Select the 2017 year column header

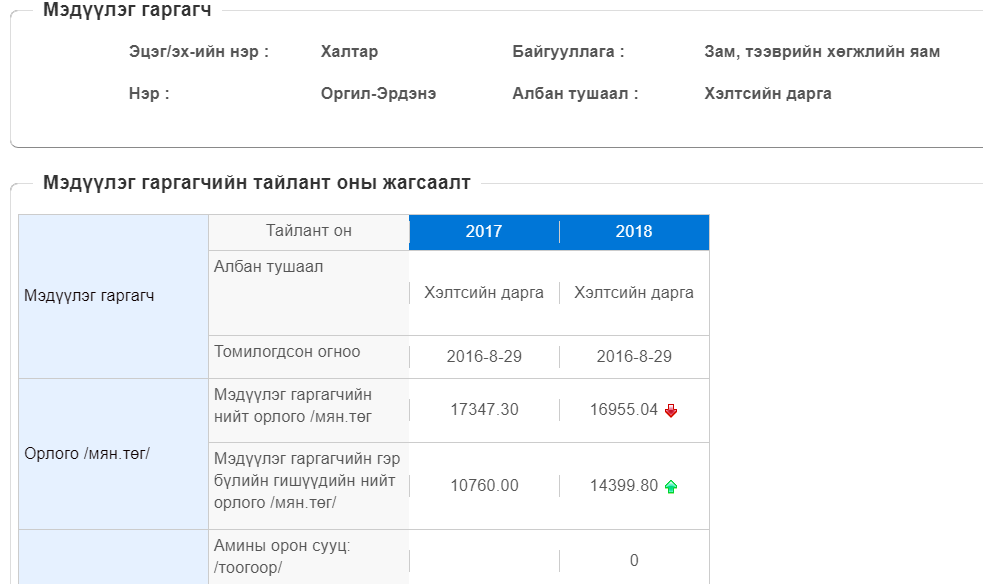pyautogui.click(x=484, y=232)
